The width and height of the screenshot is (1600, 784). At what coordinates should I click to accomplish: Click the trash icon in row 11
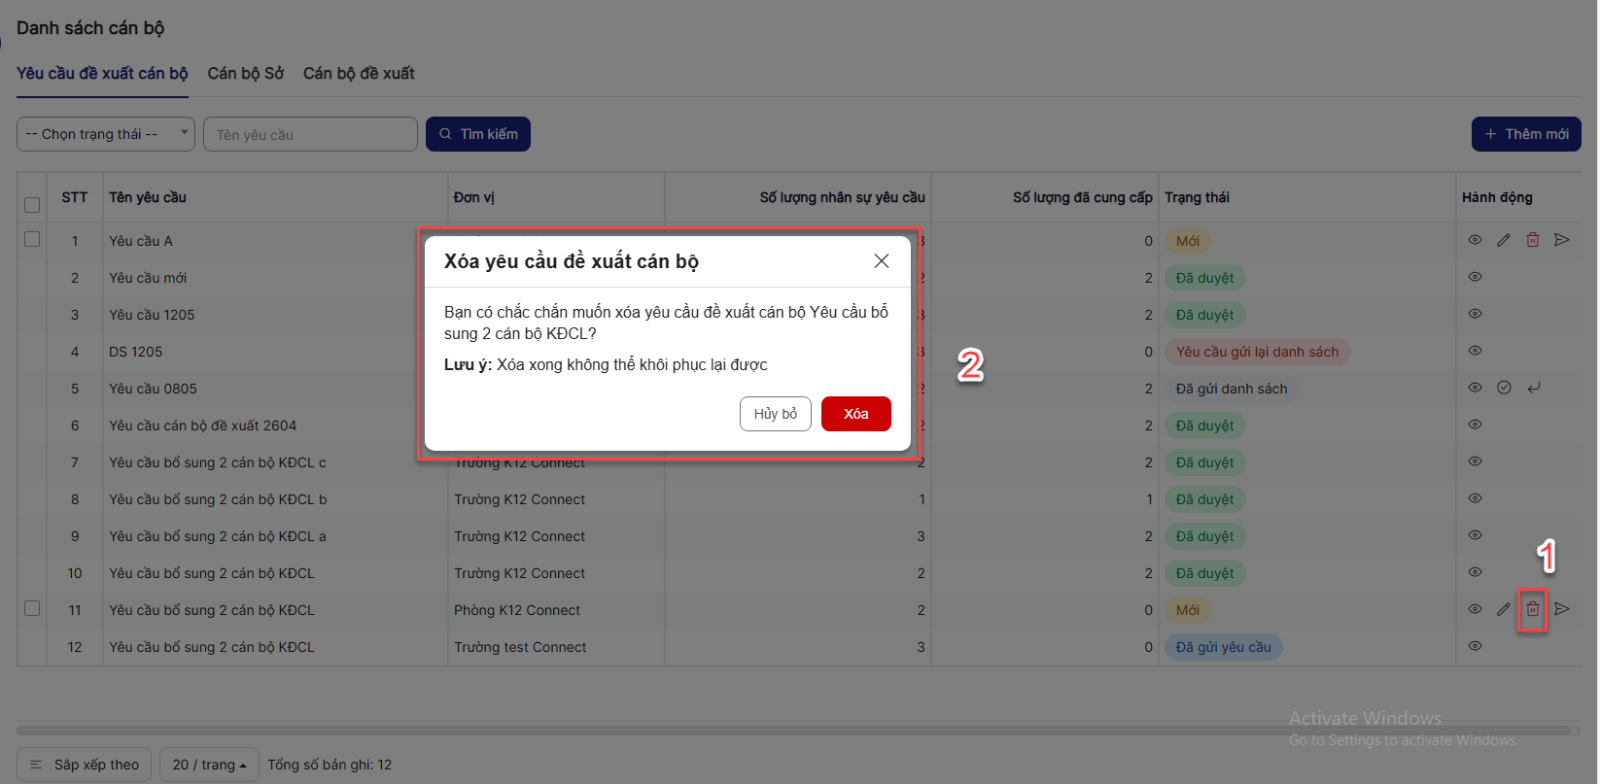[x=1532, y=609]
